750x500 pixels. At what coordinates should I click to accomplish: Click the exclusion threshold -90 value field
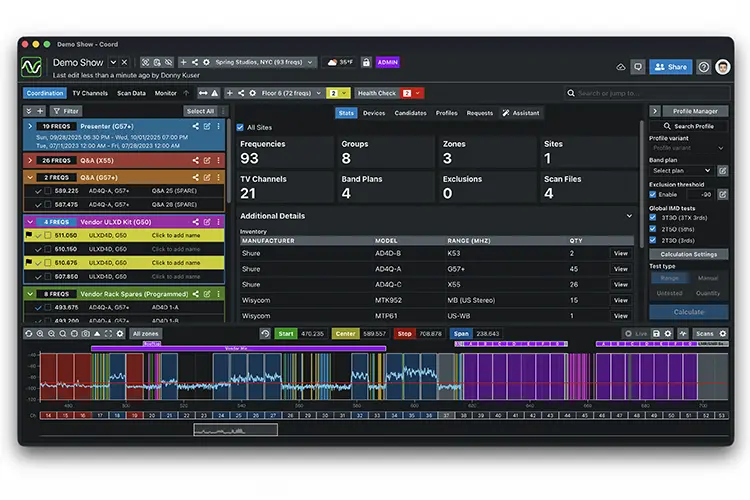701,194
